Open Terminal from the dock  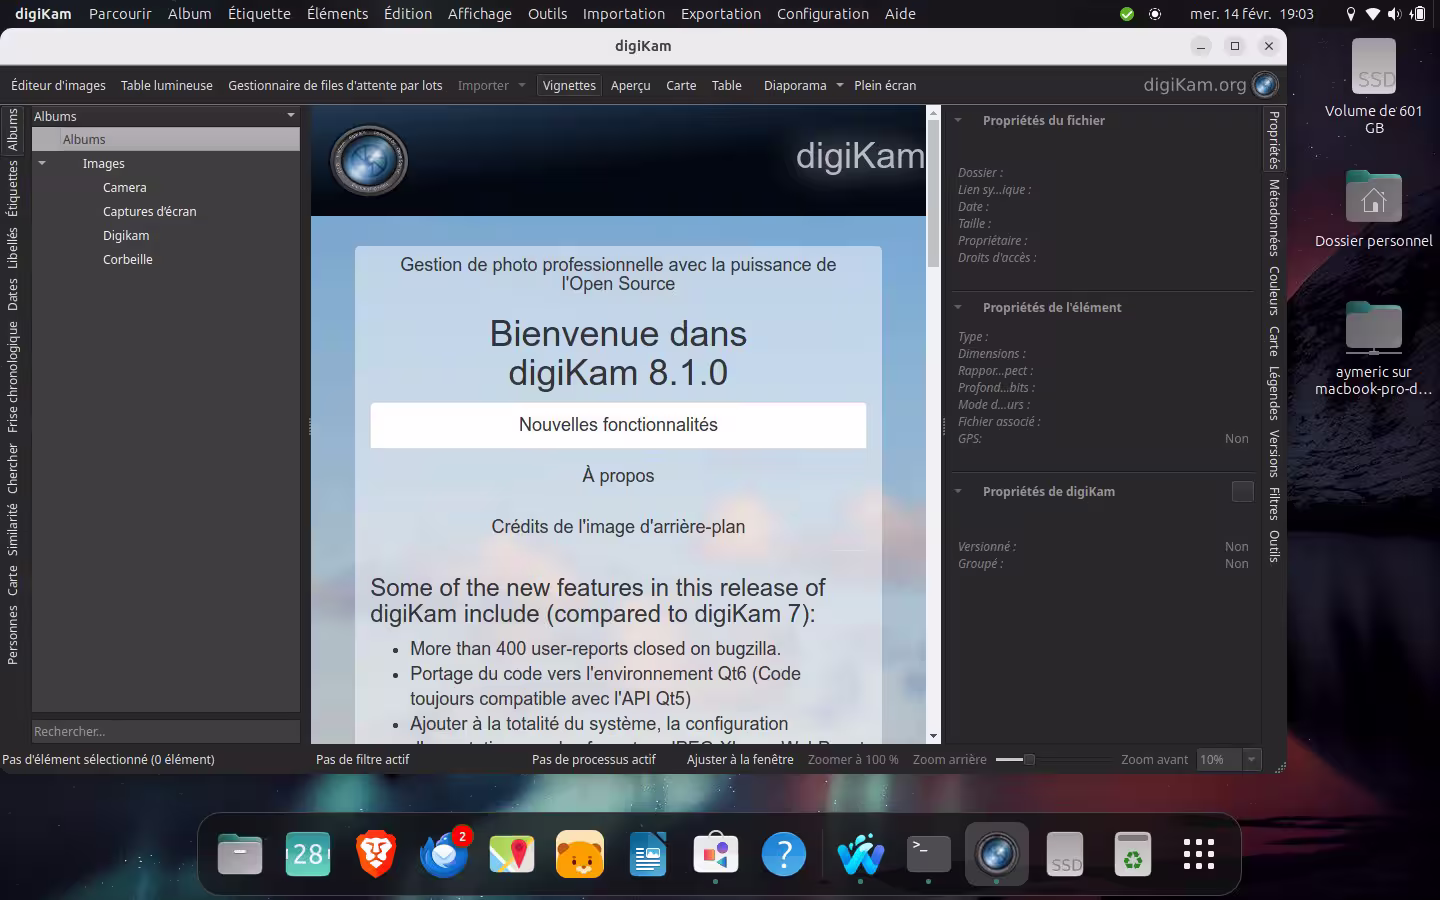[929, 854]
